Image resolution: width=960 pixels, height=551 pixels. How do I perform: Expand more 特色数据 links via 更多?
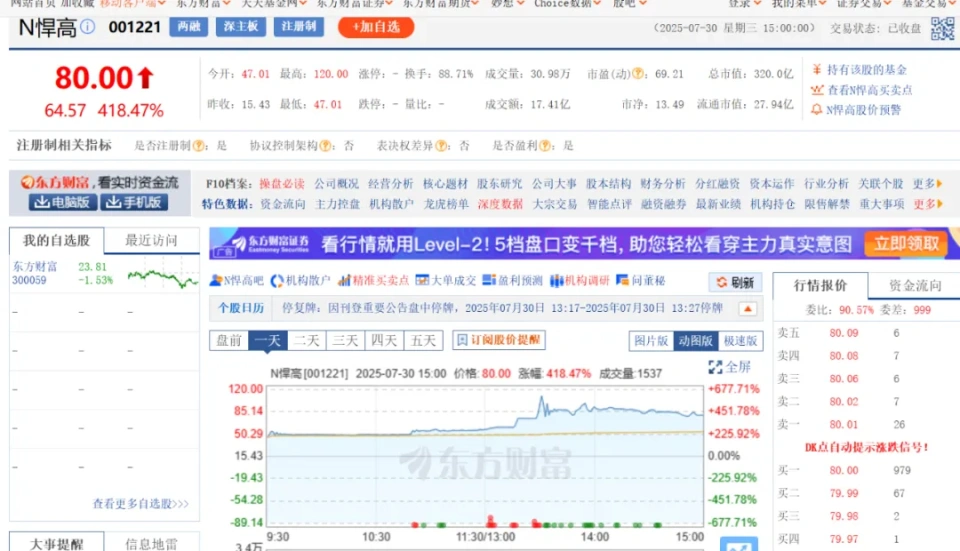click(x=928, y=204)
